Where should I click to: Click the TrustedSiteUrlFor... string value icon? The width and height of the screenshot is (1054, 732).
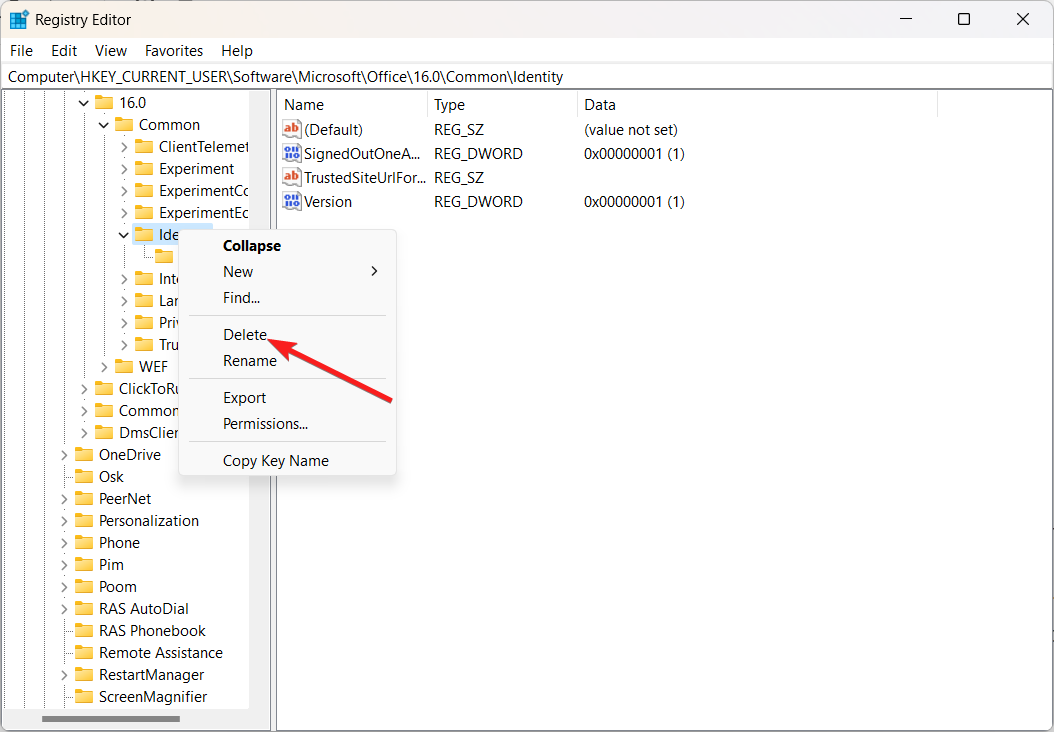pyautogui.click(x=292, y=178)
